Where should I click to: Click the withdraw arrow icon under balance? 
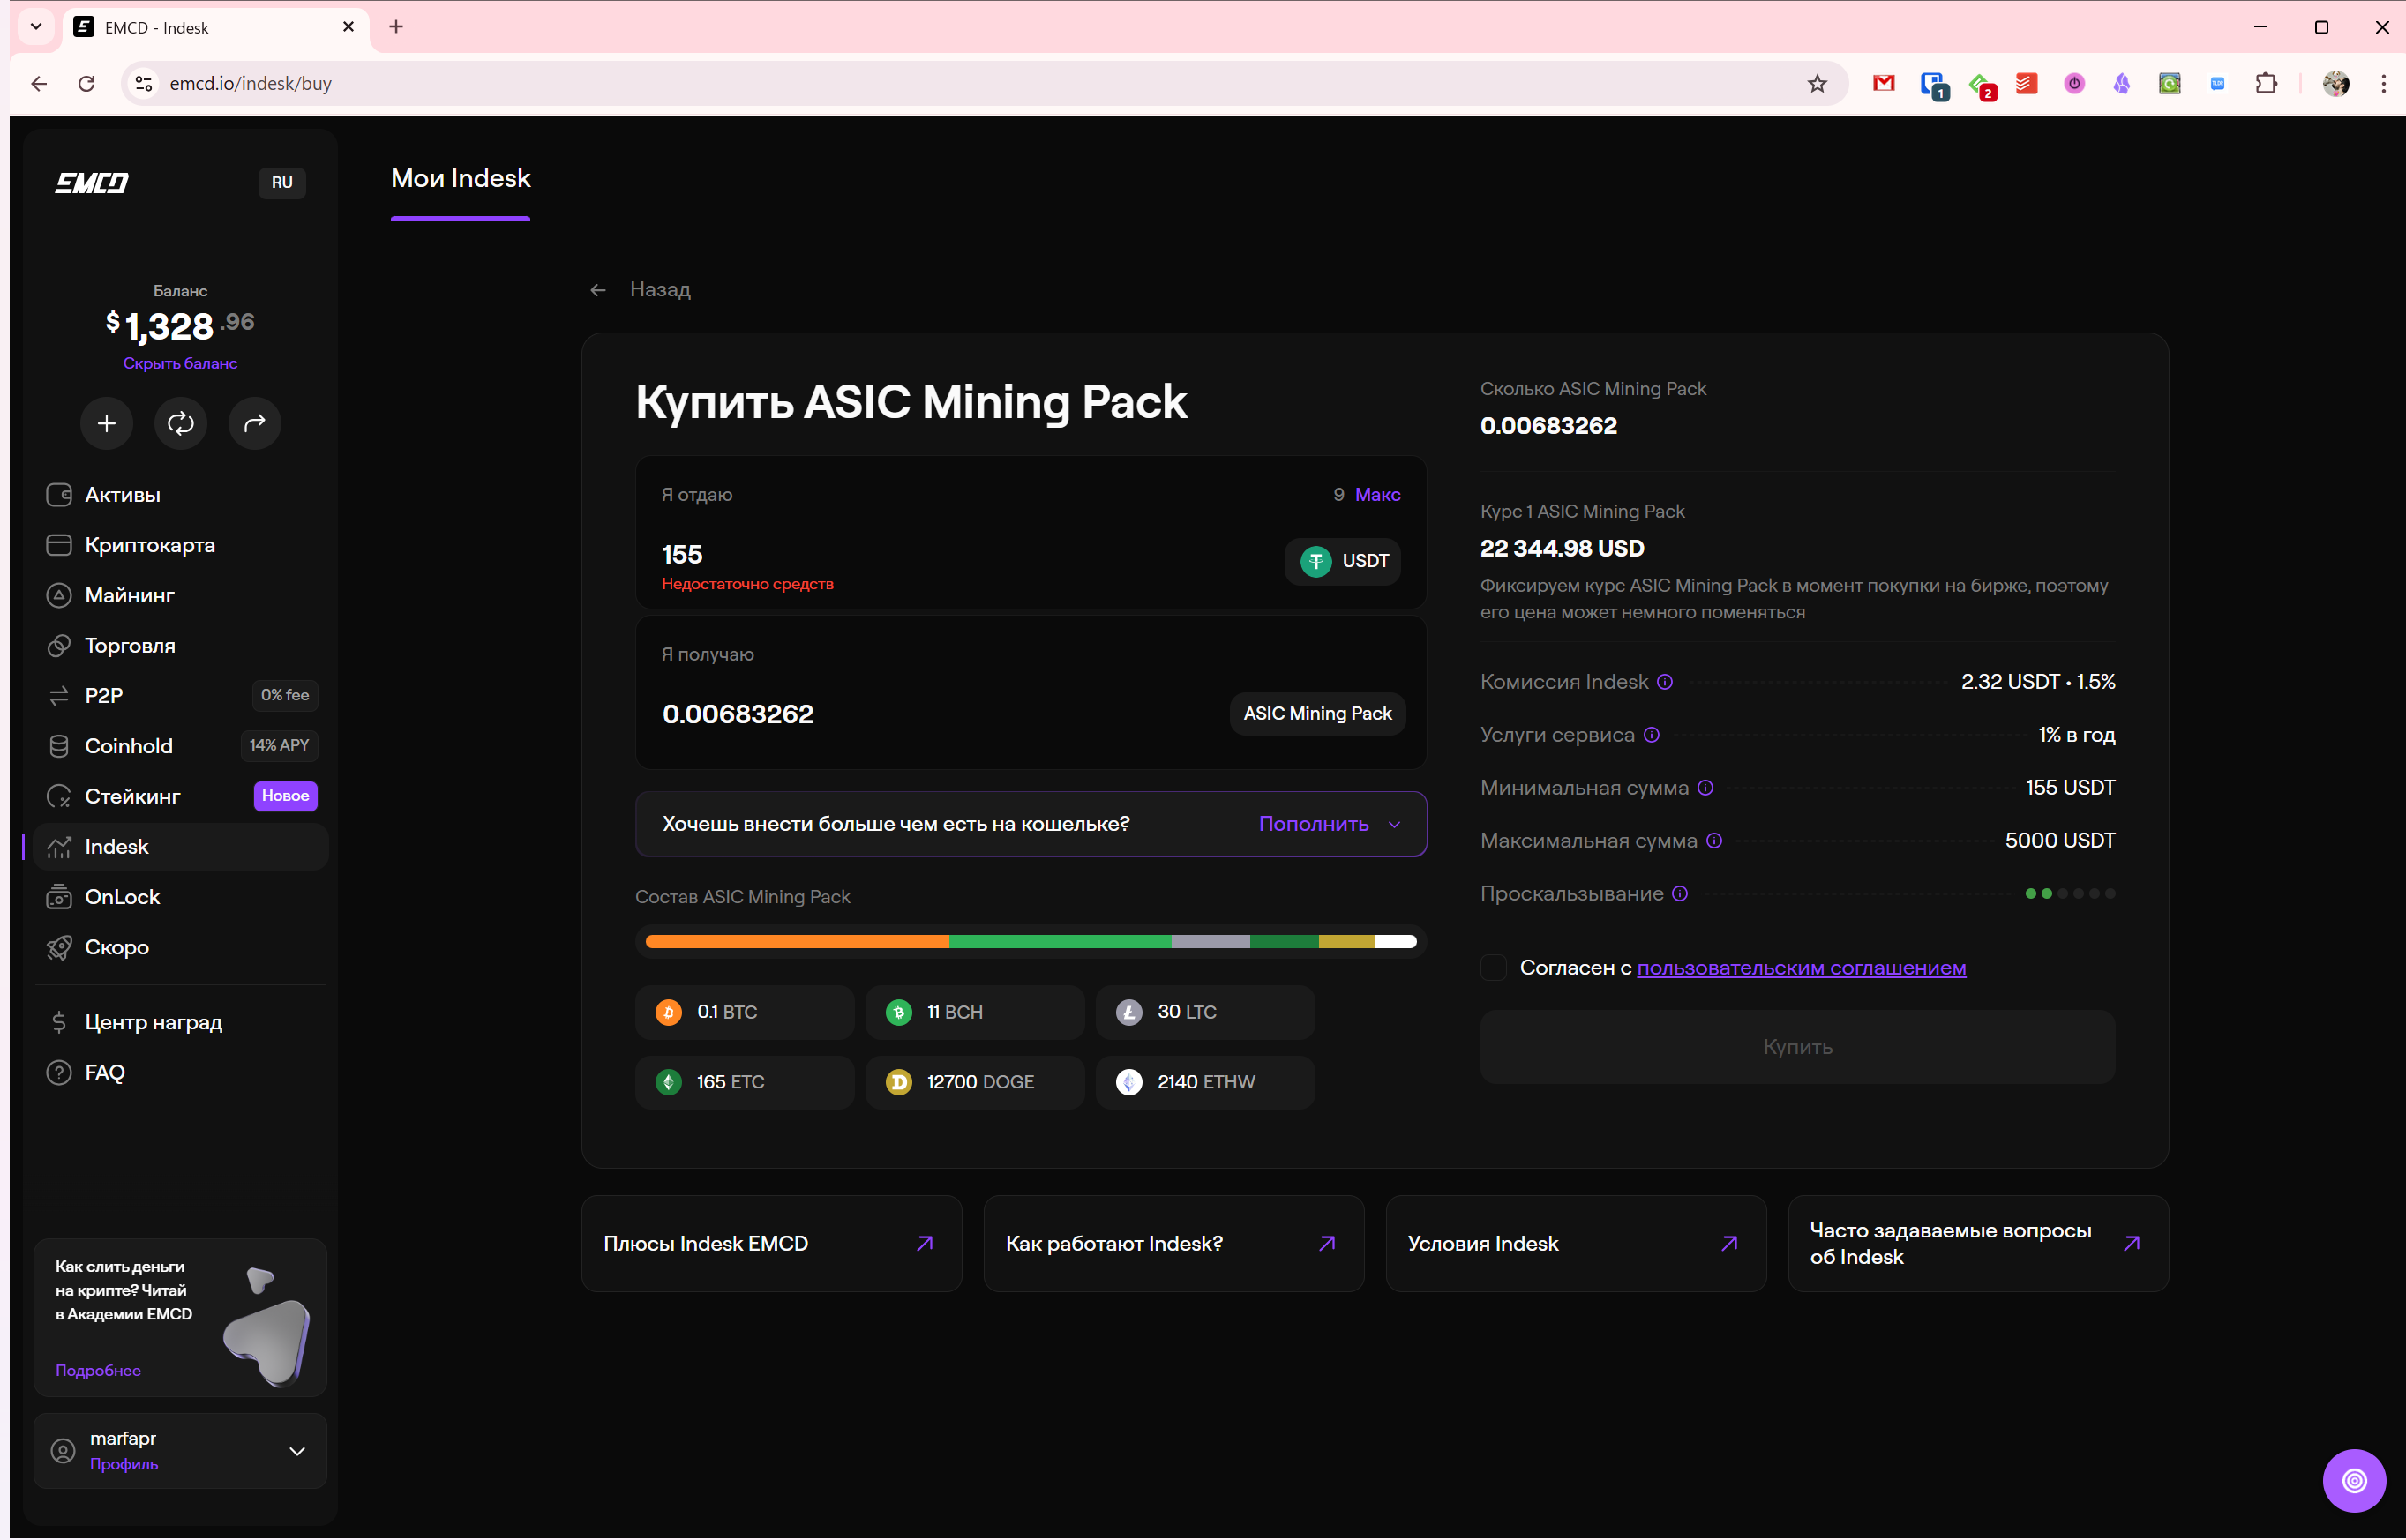pos(254,423)
